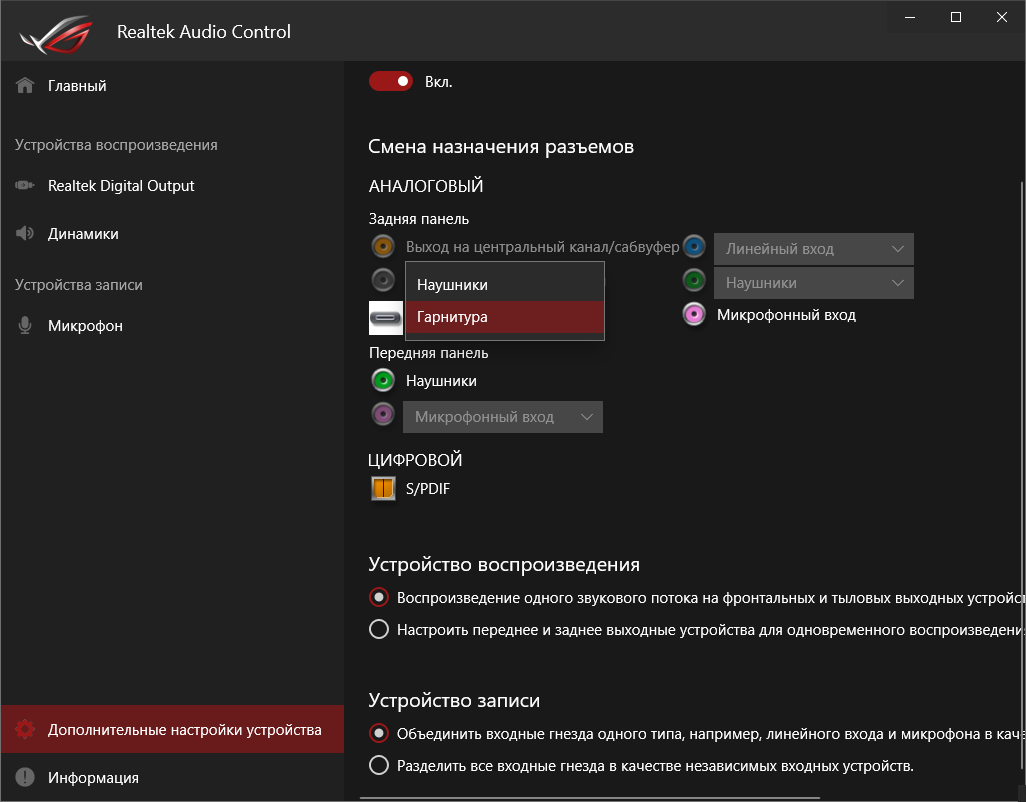Screen dimensions: 1026x802
Task: Click the green front panel headphones jack
Action: point(382,380)
